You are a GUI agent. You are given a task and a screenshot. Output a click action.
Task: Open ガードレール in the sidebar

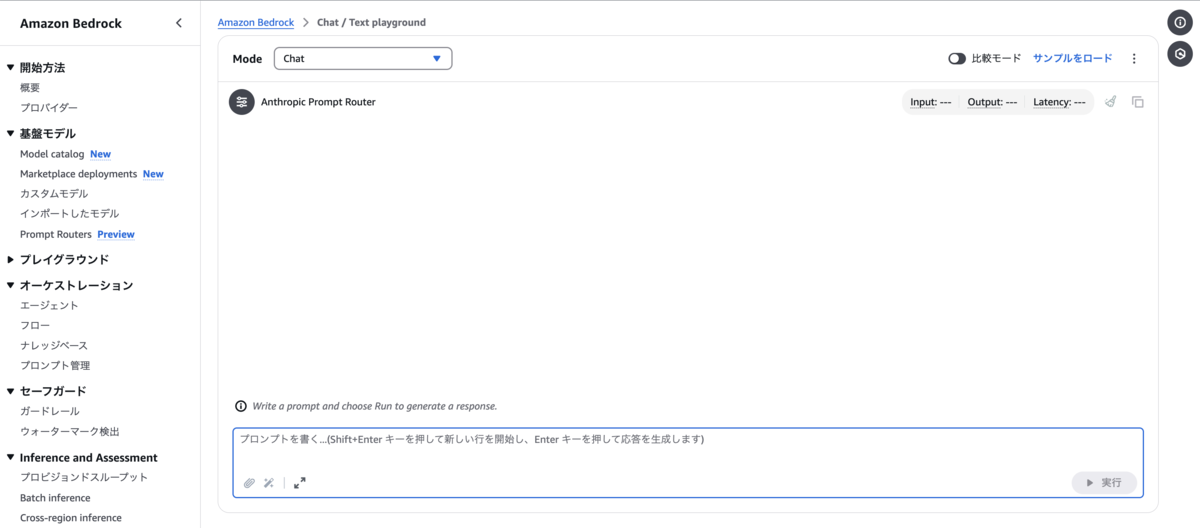click(x=50, y=411)
